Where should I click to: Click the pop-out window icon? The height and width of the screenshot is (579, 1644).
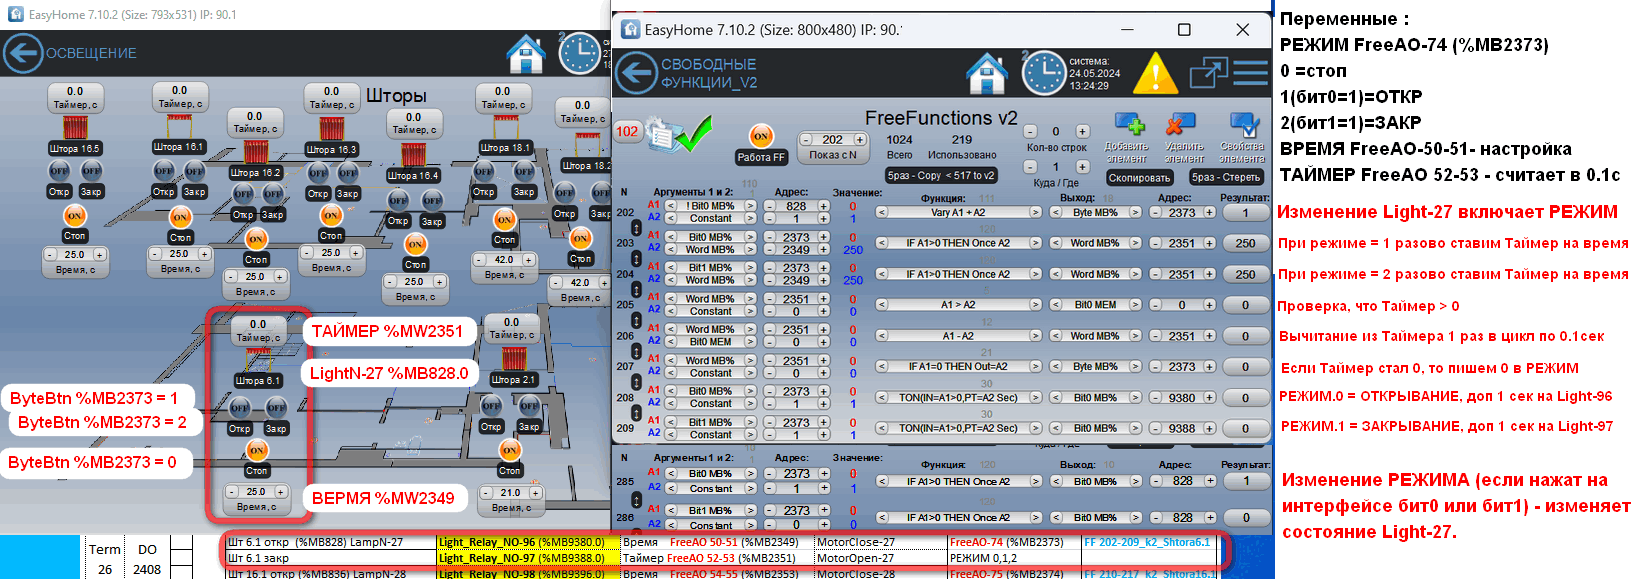tap(1208, 73)
